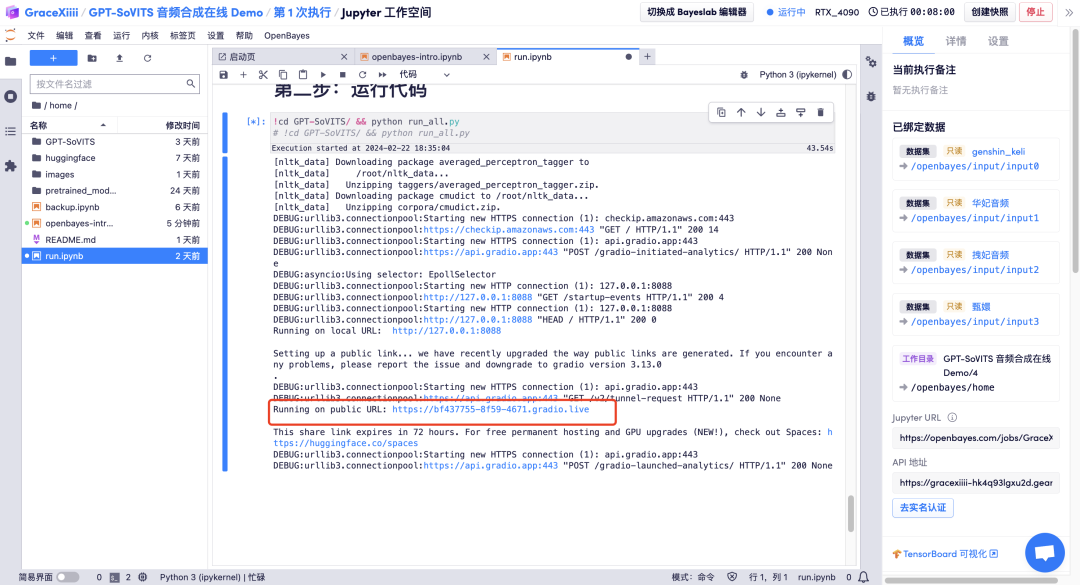
Task: Show running terminals and kernels panel
Action: pyautogui.click(x=10, y=96)
